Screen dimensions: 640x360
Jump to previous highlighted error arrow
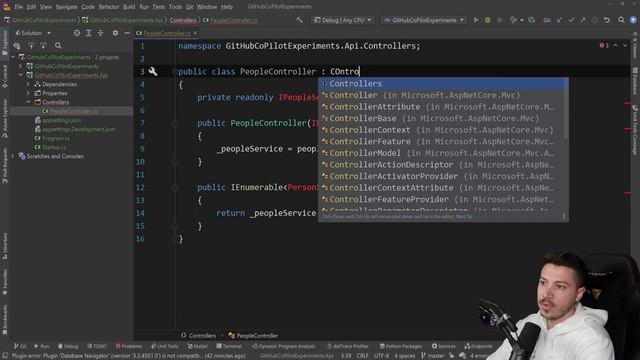coord(616,45)
